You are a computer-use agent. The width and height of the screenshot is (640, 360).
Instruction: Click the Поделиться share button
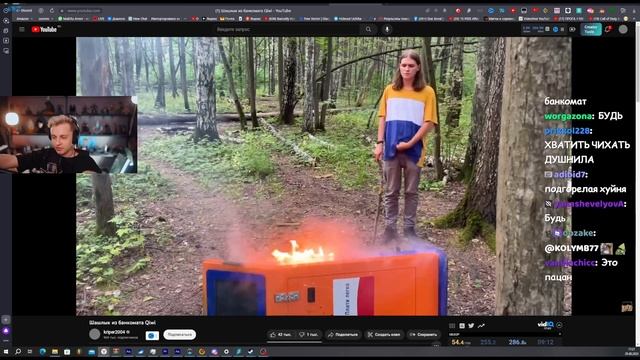[x=343, y=335]
